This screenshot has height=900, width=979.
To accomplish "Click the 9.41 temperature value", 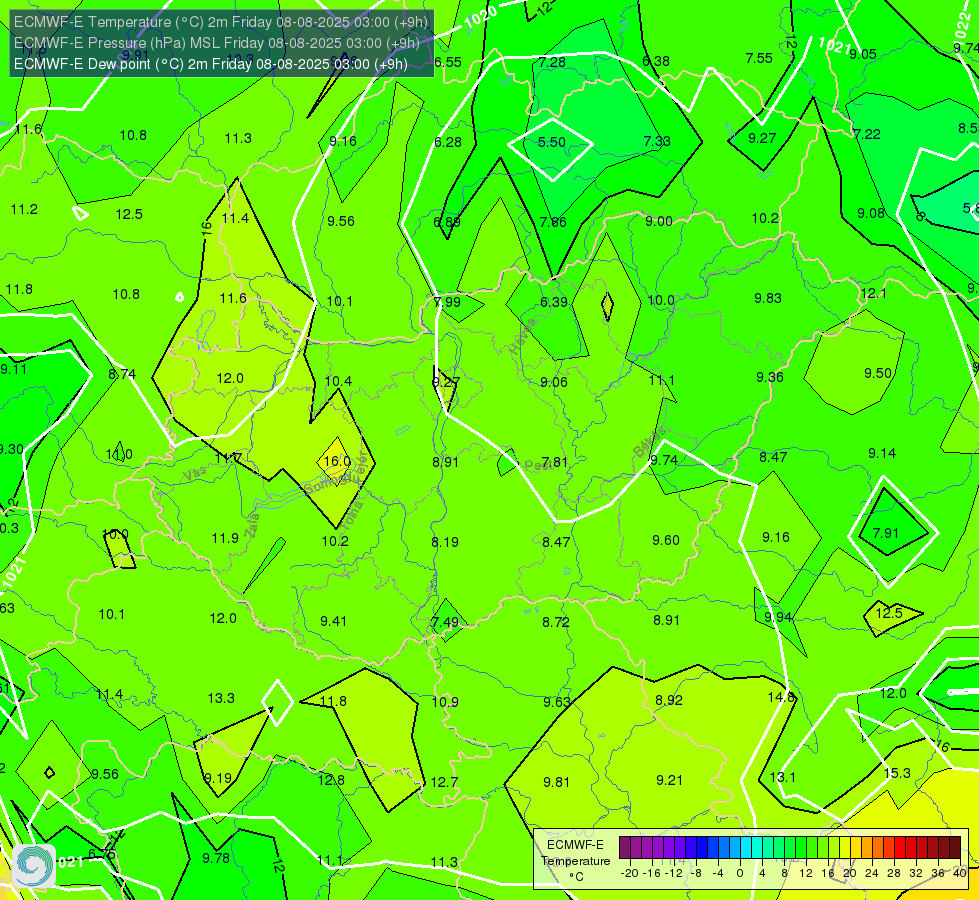I will click(333, 621).
